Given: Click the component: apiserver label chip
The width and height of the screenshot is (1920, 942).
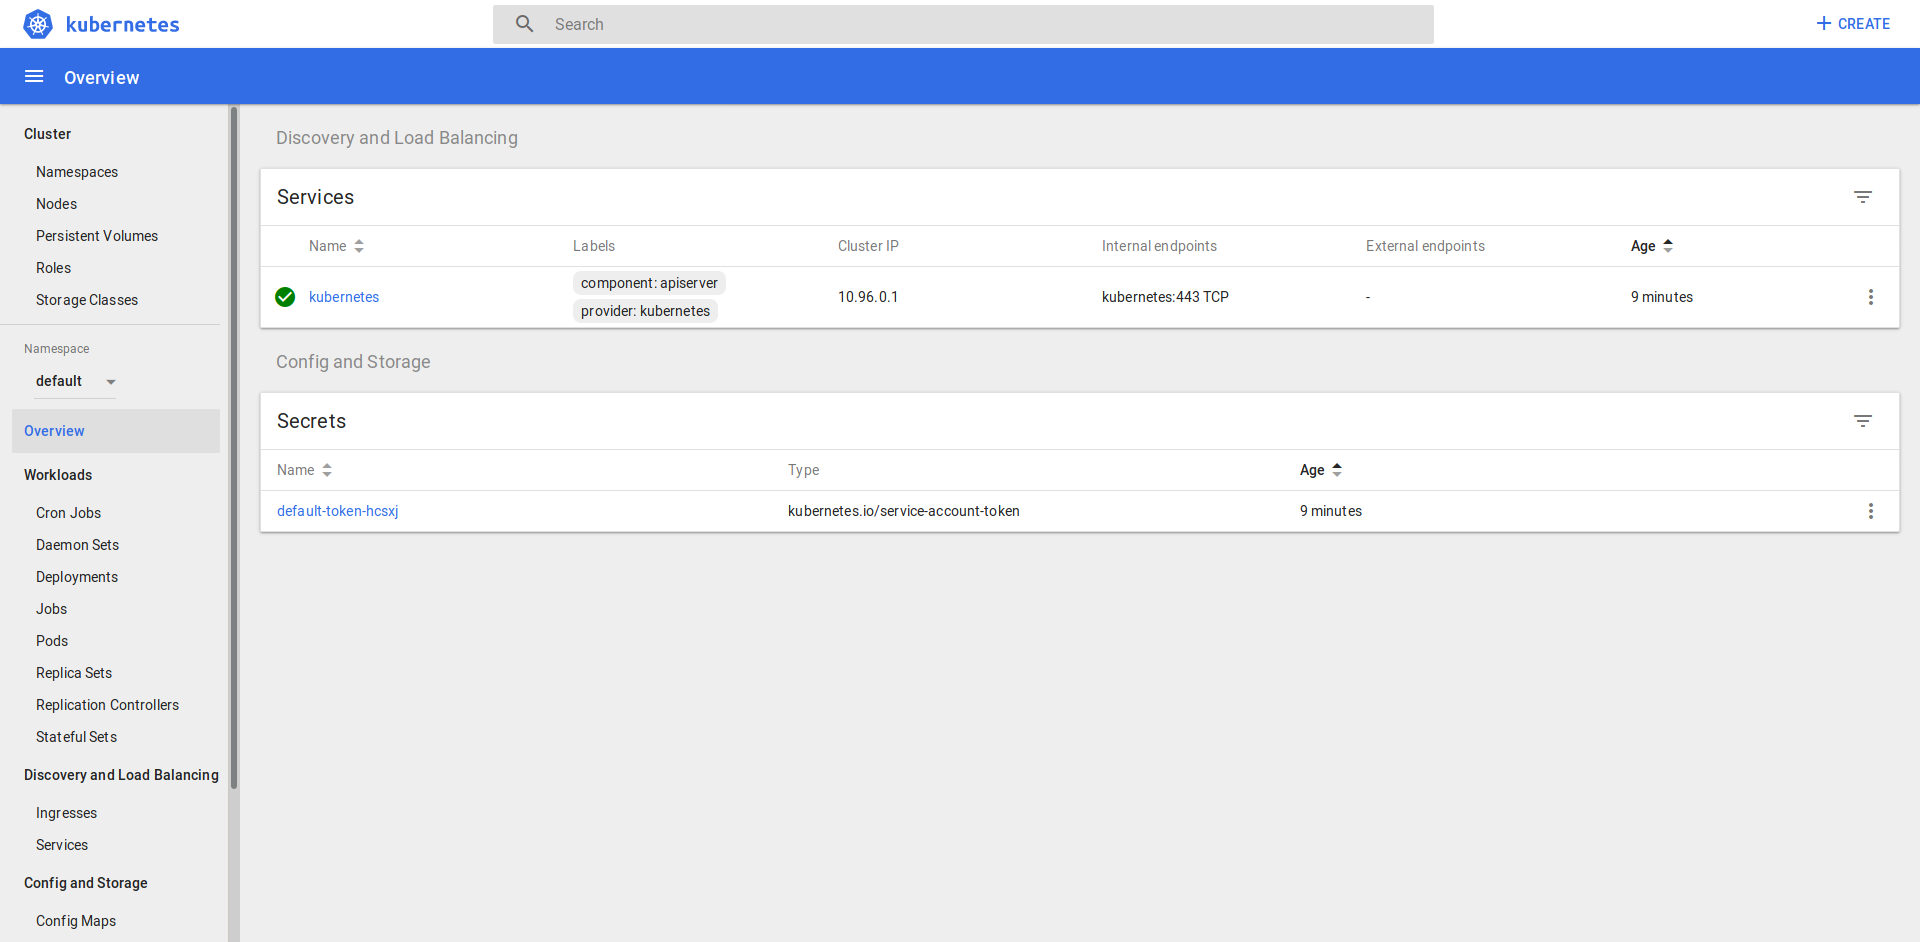Looking at the screenshot, I should click(x=649, y=283).
